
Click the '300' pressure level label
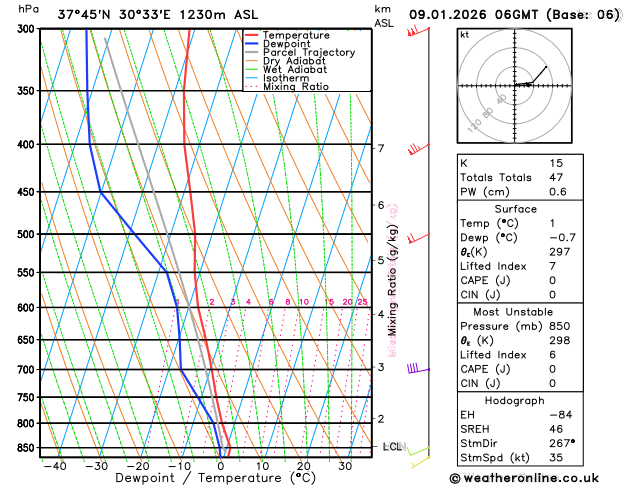click(28, 29)
